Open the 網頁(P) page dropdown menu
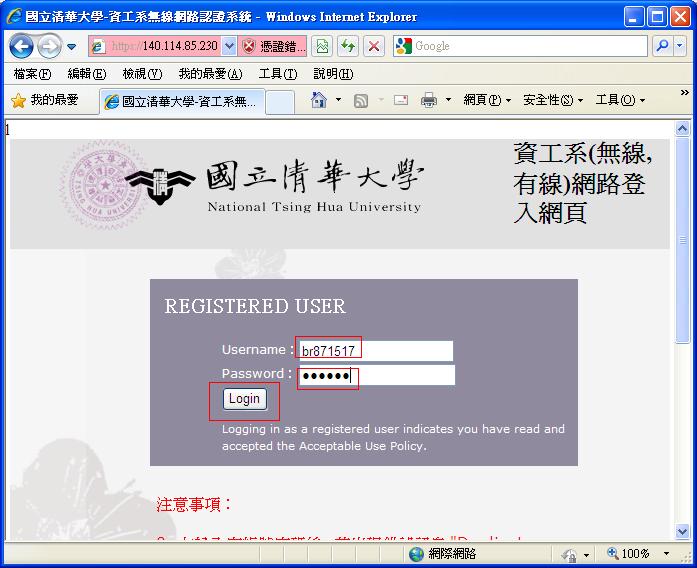Image resolution: width=697 pixels, height=568 pixels. [487, 100]
